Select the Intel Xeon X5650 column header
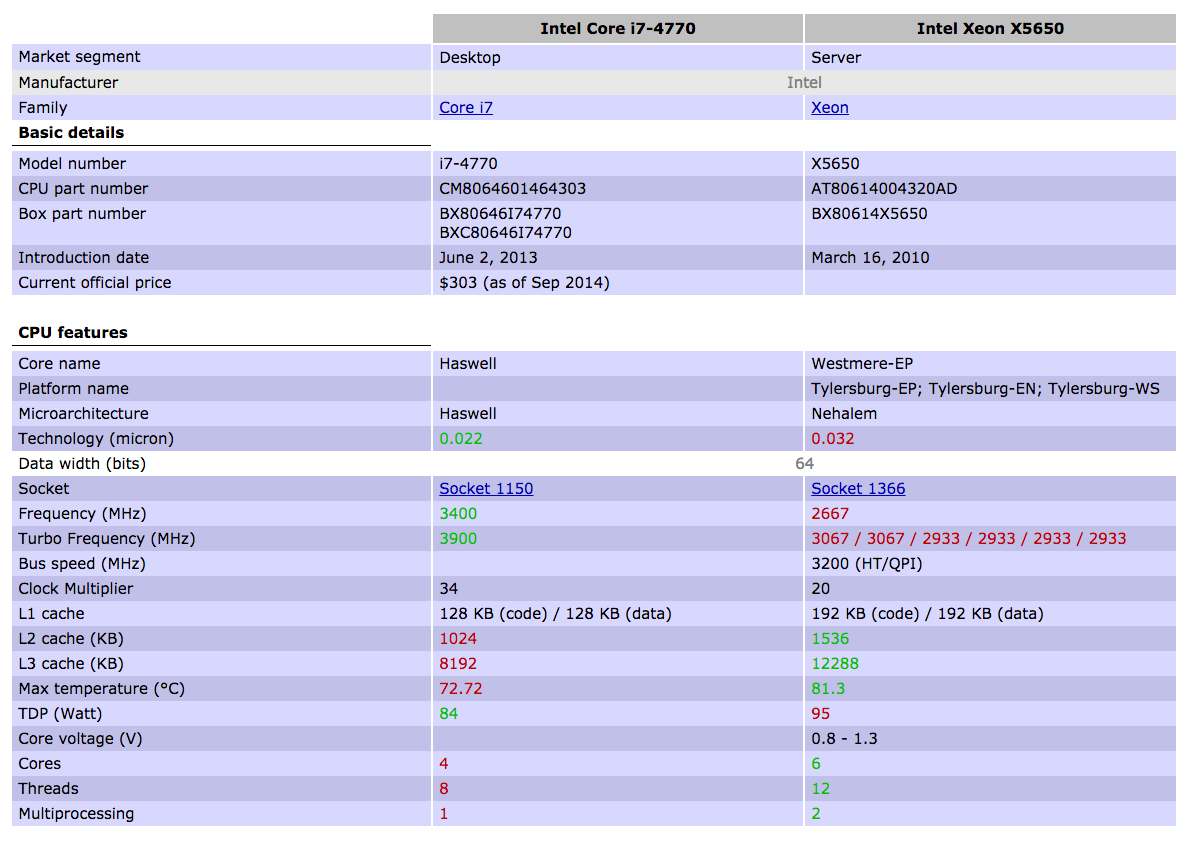The height and width of the screenshot is (855, 1188). (x=990, y=29)
